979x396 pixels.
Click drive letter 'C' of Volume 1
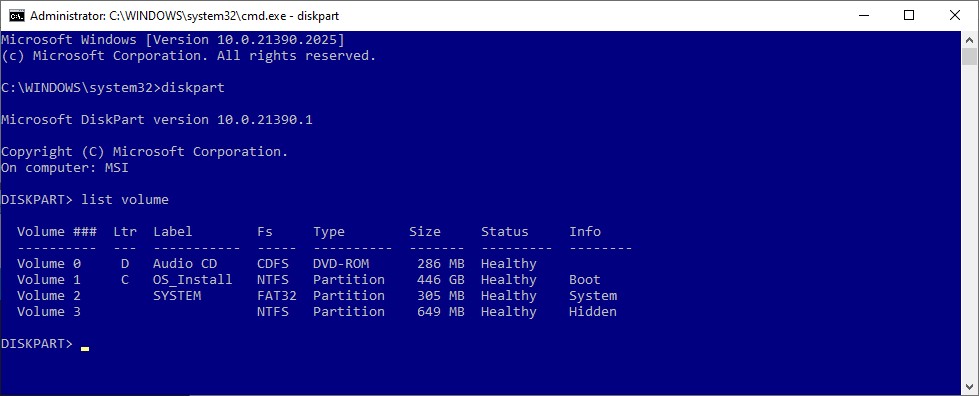pos(125,280)
